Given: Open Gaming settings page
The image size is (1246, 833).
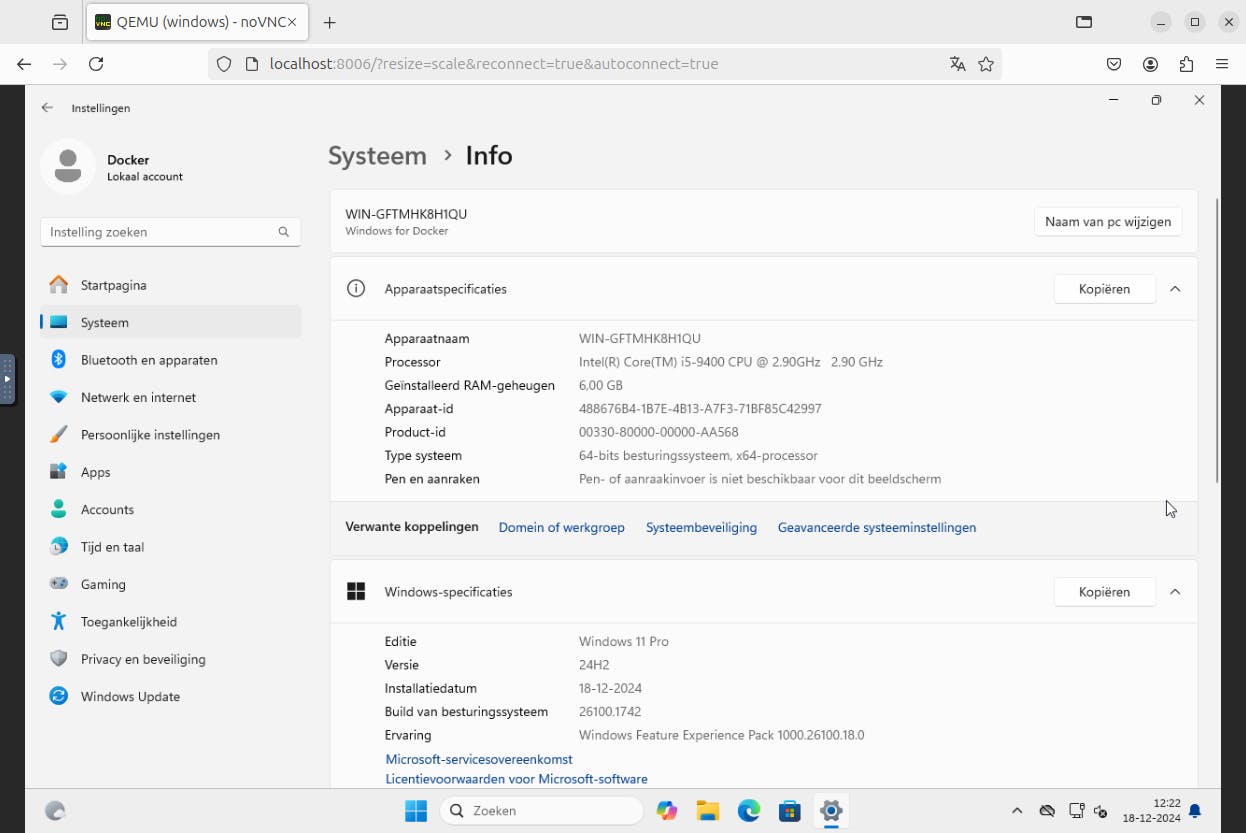Looking at the screenshot, I should point(170,584).
